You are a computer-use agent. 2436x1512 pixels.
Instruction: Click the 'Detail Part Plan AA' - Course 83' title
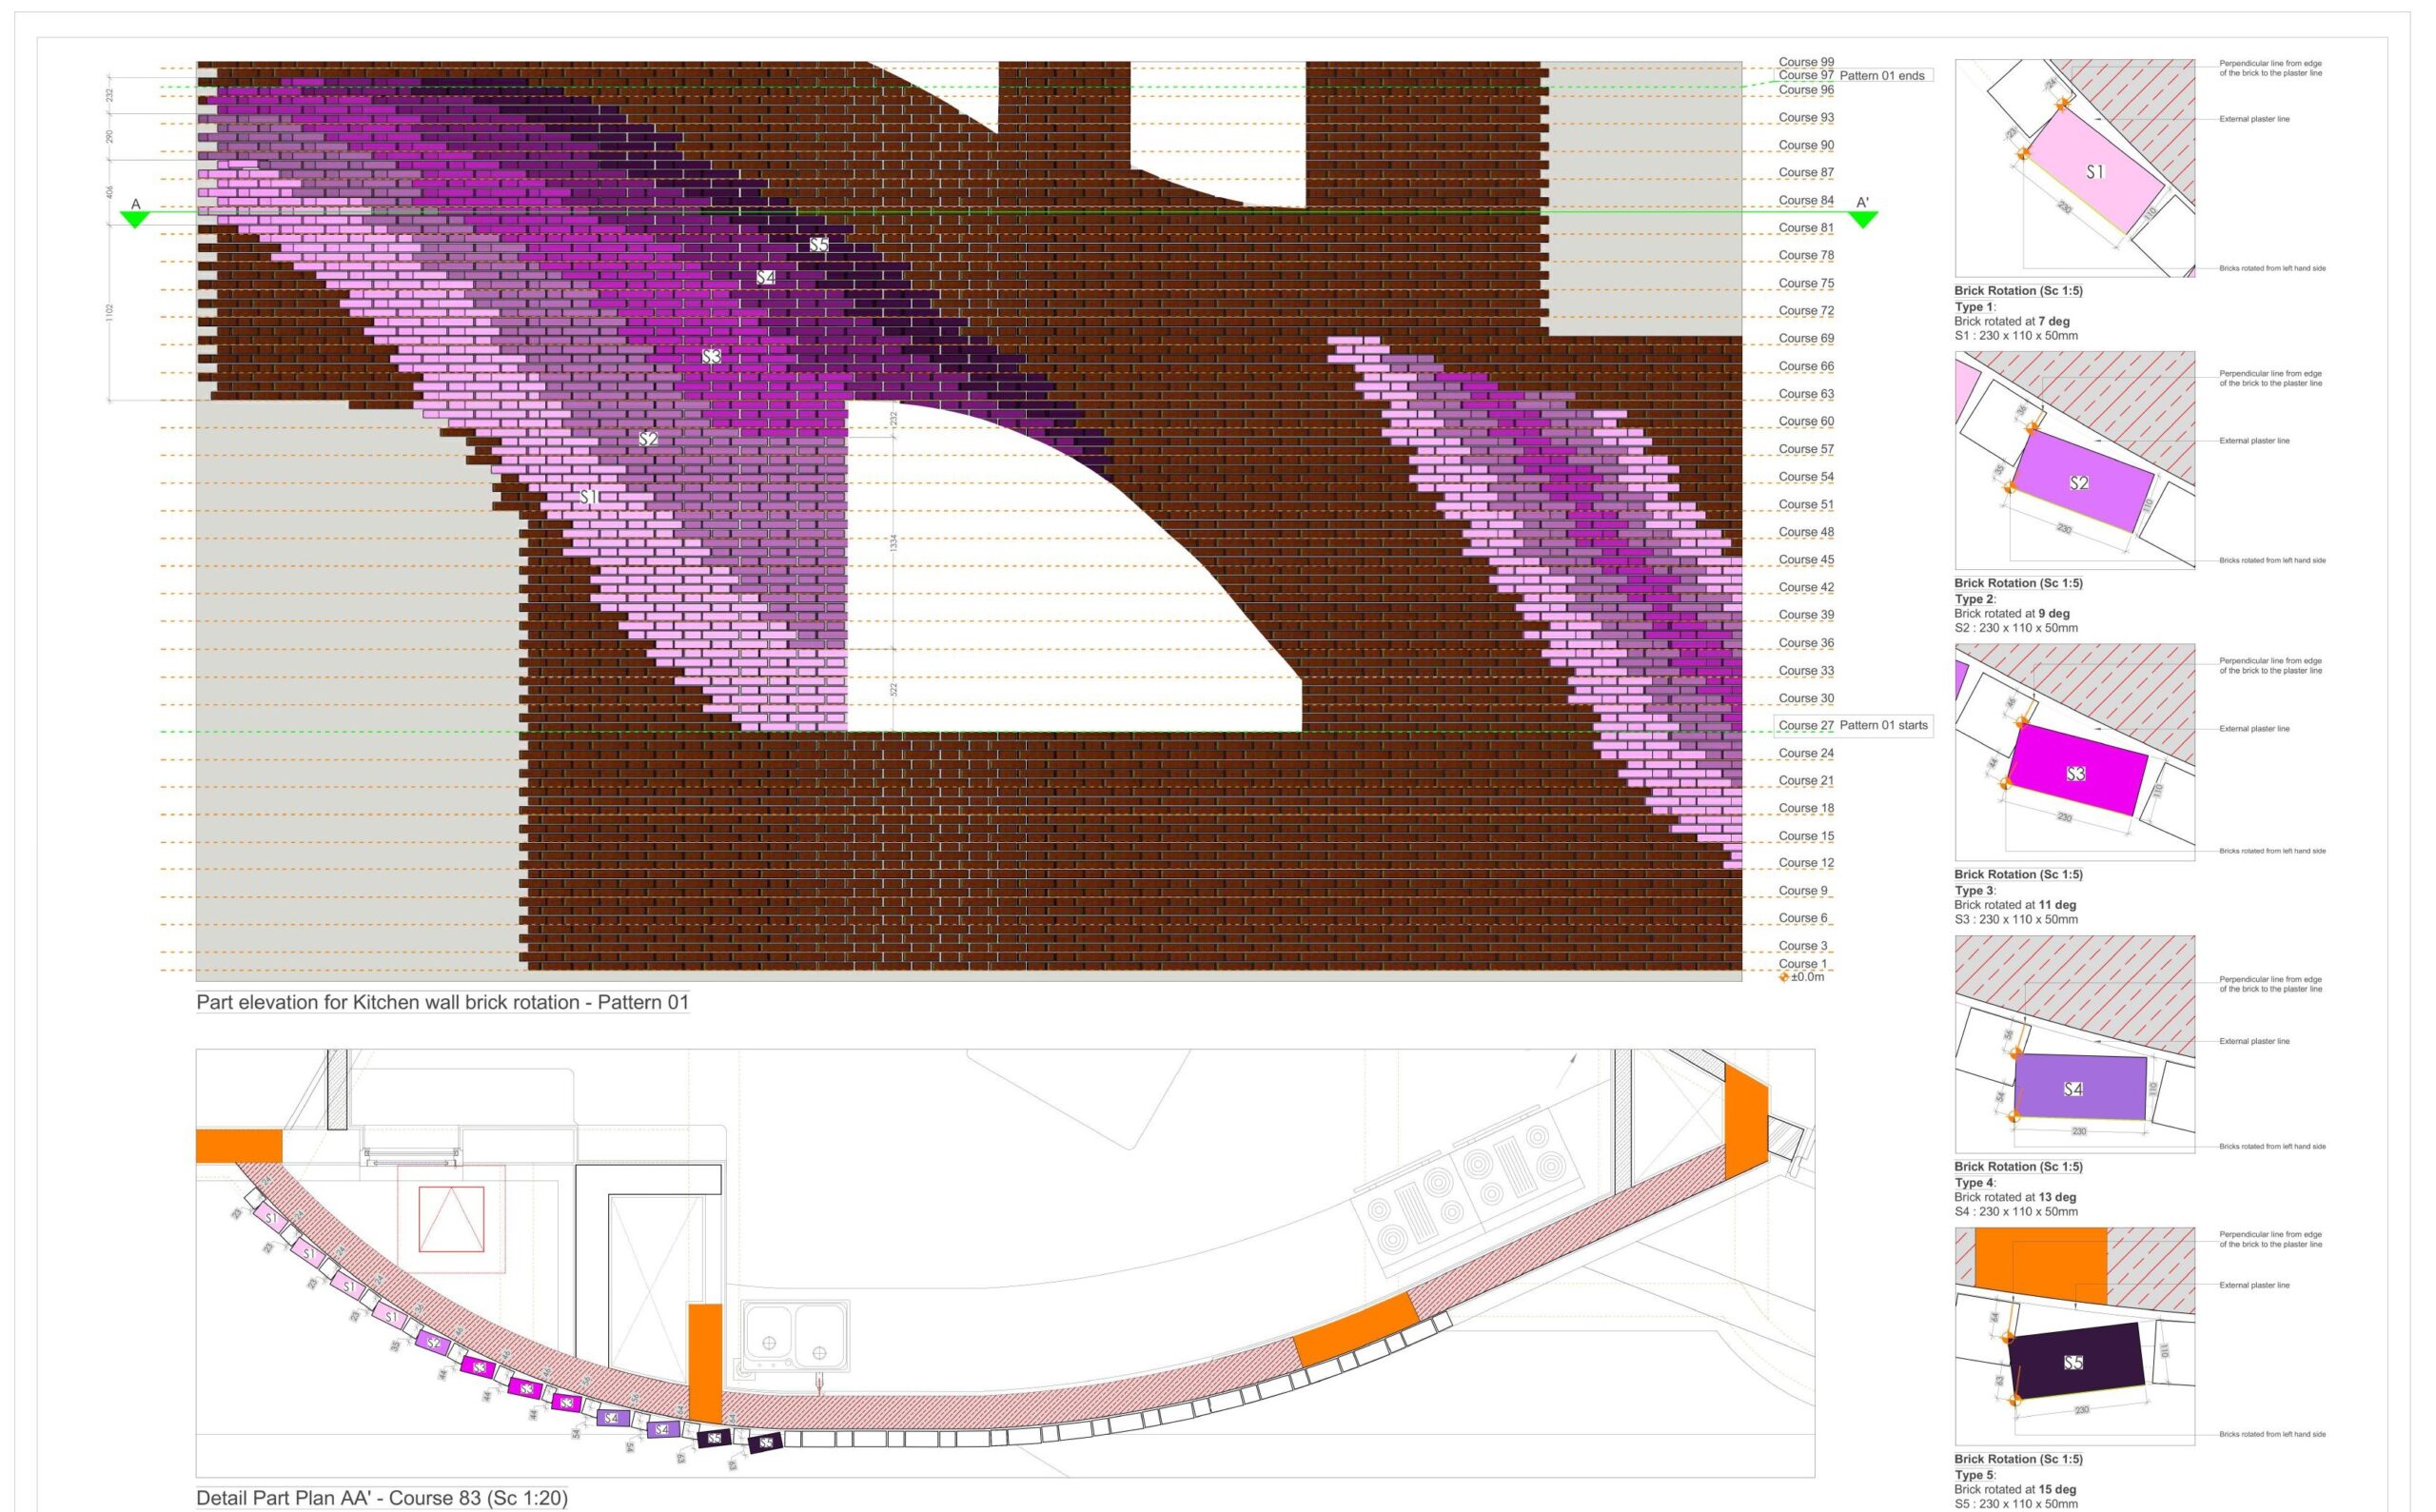click(x=381, y=1498)
